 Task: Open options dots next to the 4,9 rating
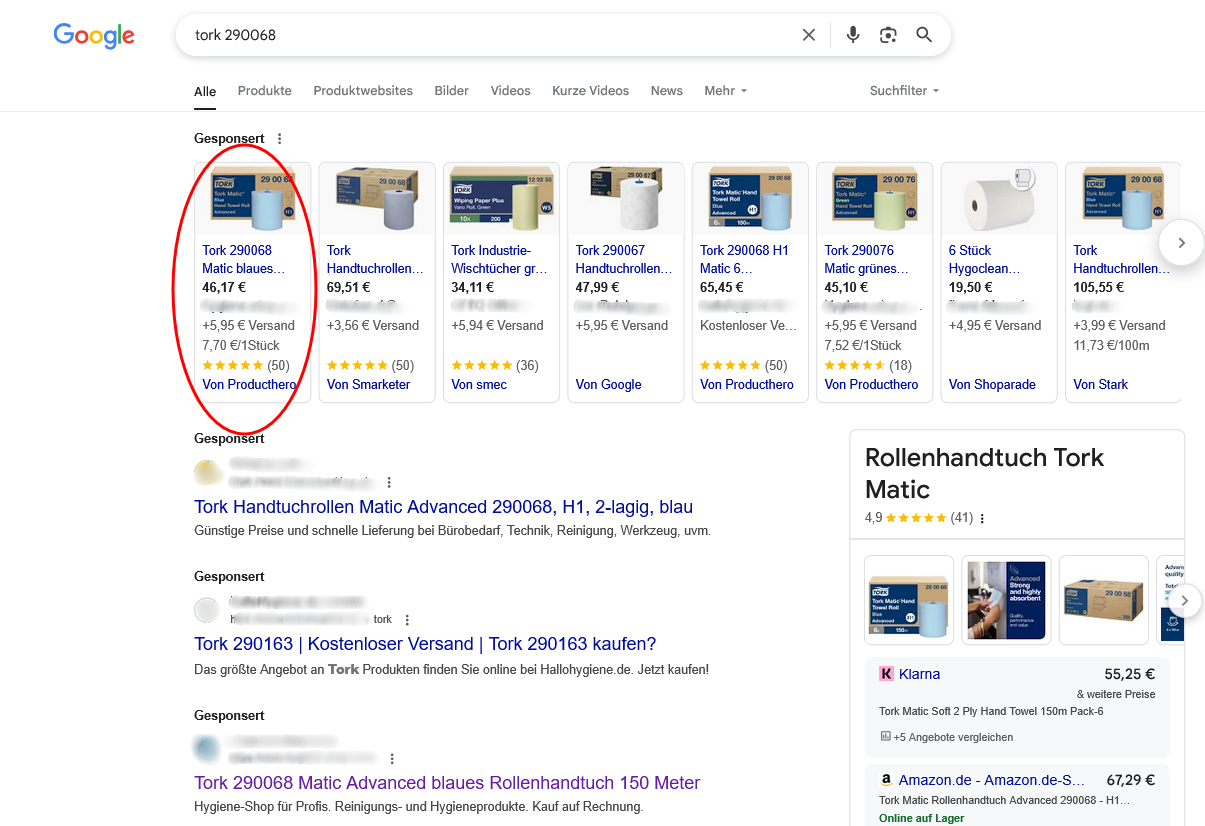coord(983,518)
